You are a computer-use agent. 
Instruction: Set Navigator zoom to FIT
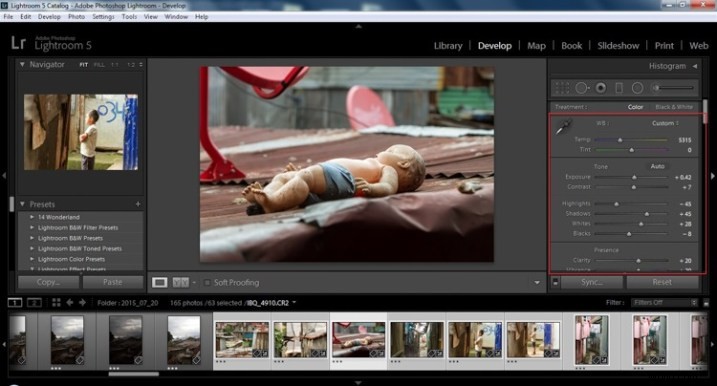[84, 65]
